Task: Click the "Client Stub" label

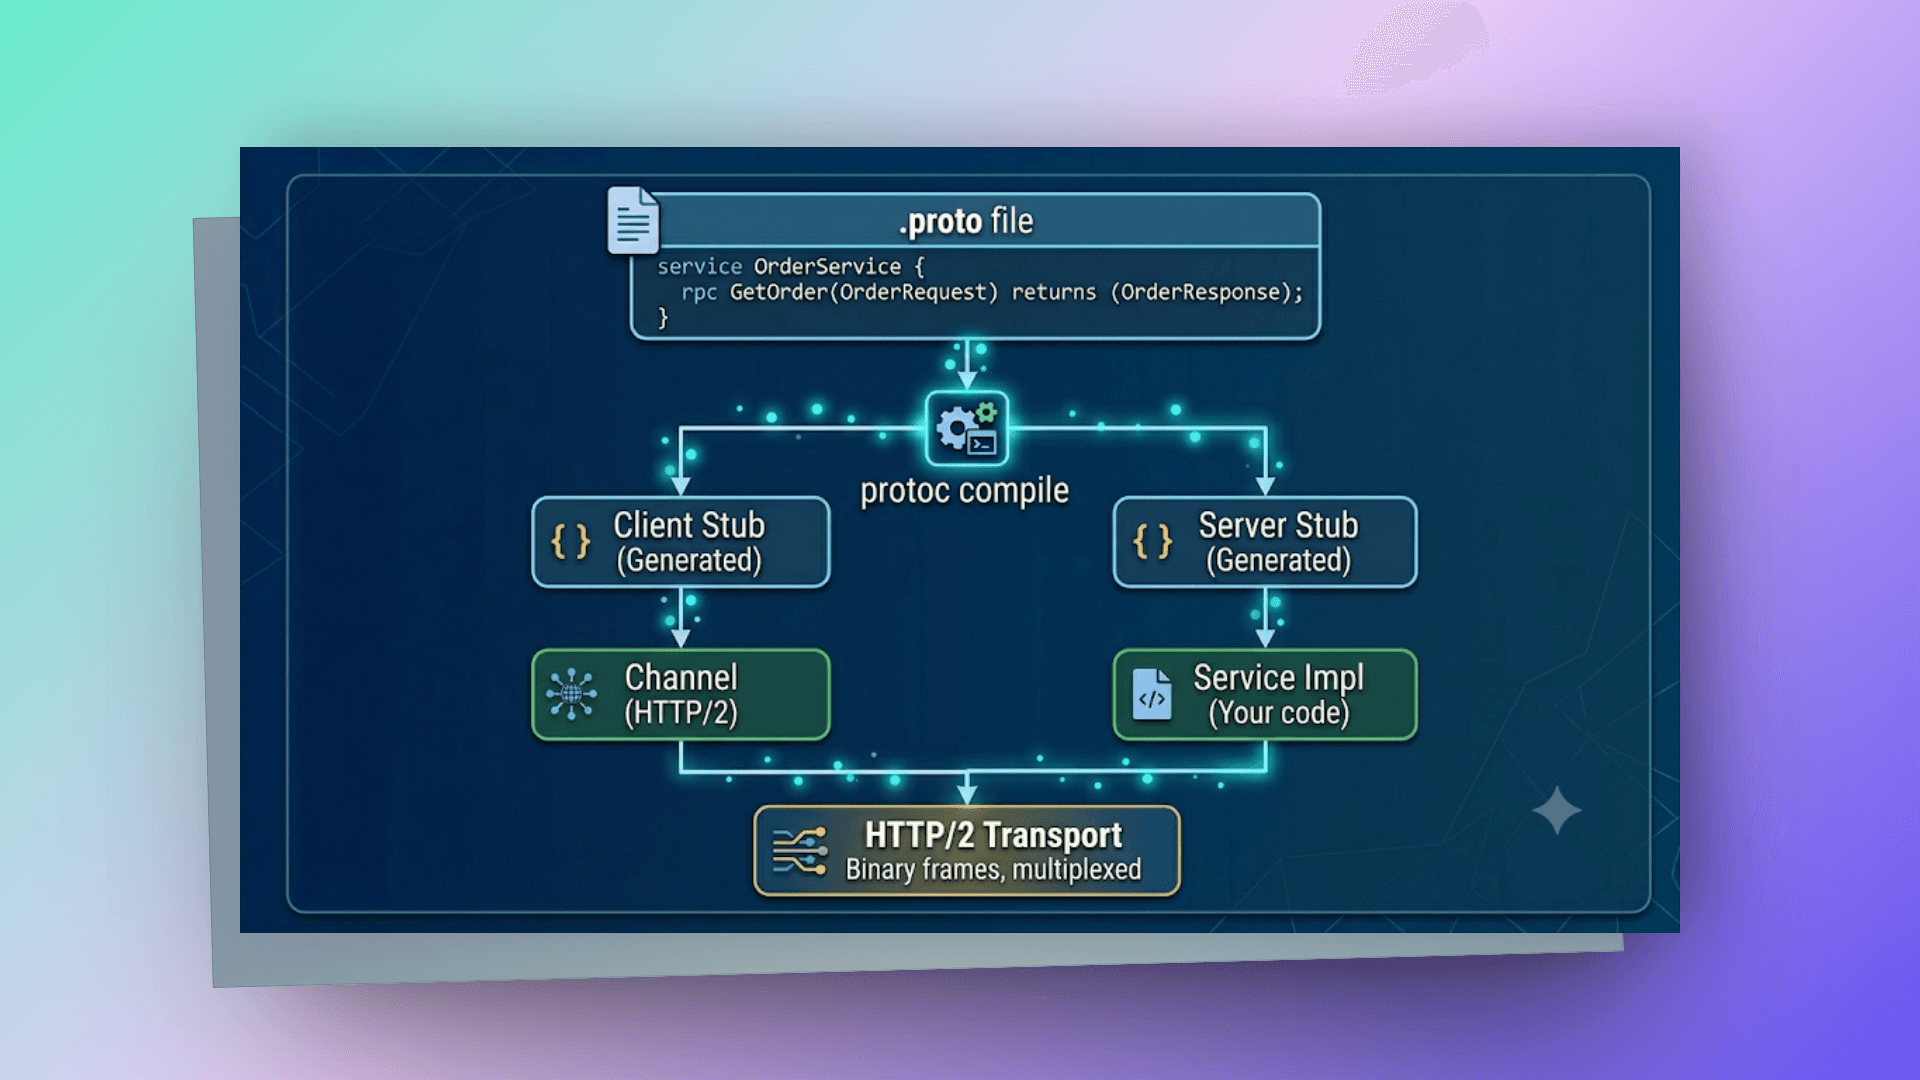Action: [689, 525]
